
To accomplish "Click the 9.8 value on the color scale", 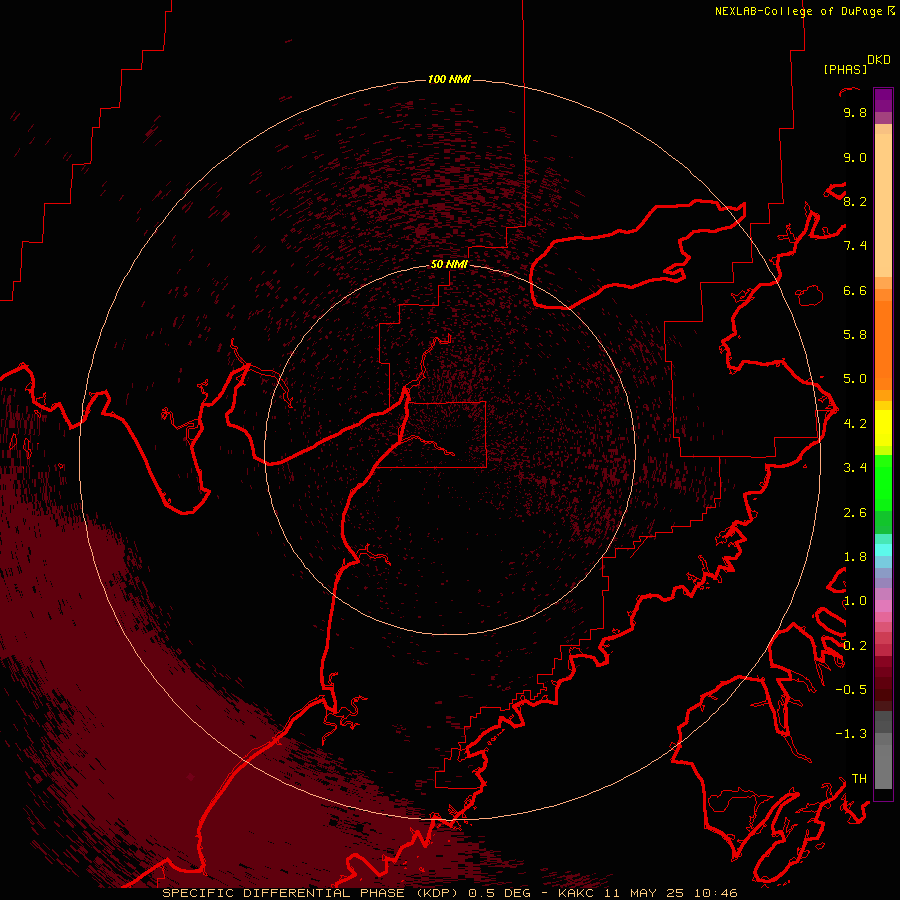I will click(x=855, y=112).
